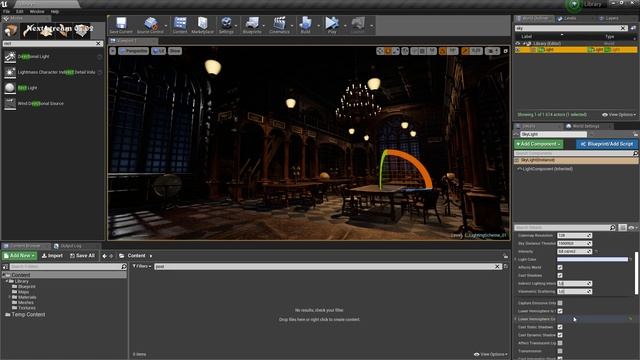Enable the rotate gizmo icon in viewport
640x360 pixels.
[x=388, y=51]
